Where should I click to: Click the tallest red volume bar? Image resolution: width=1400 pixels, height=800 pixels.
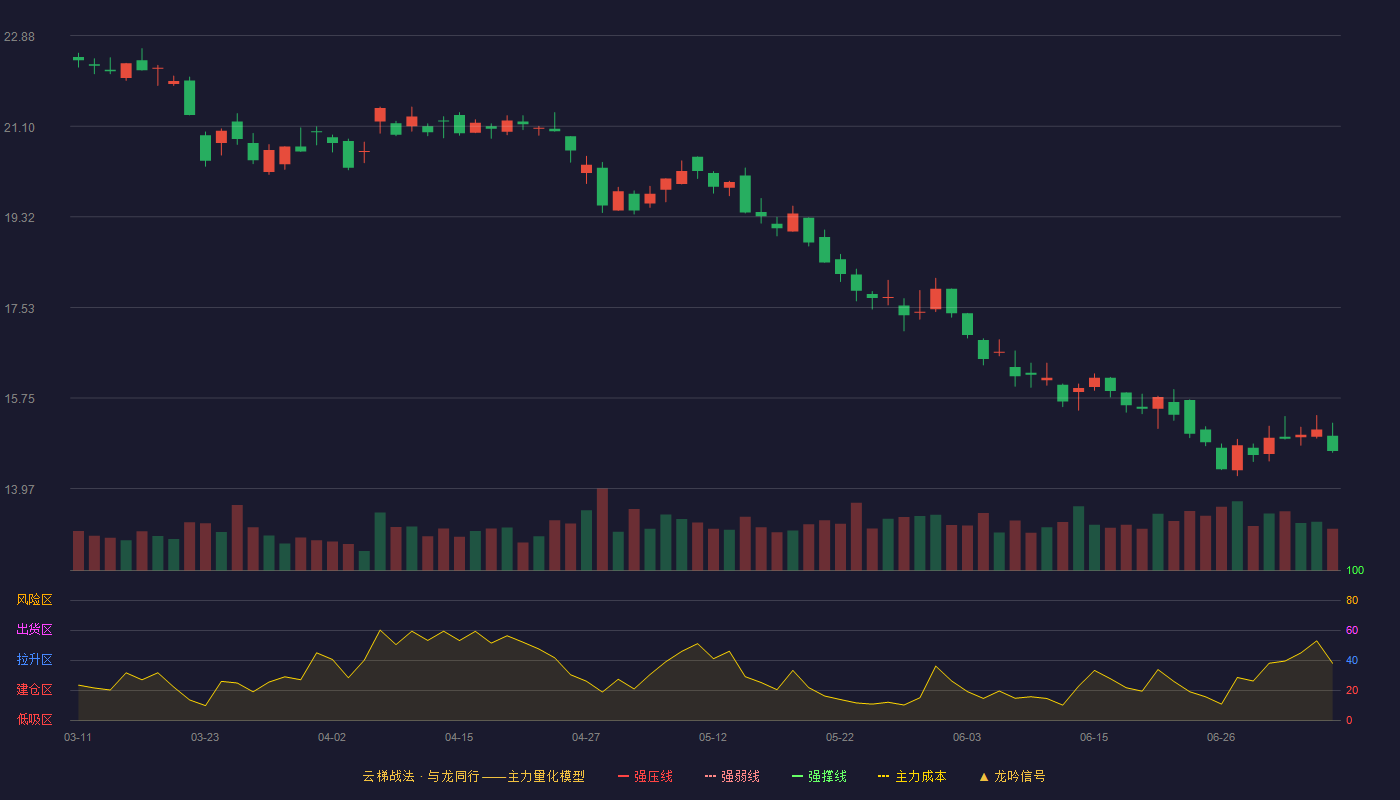tap(602, 529)
